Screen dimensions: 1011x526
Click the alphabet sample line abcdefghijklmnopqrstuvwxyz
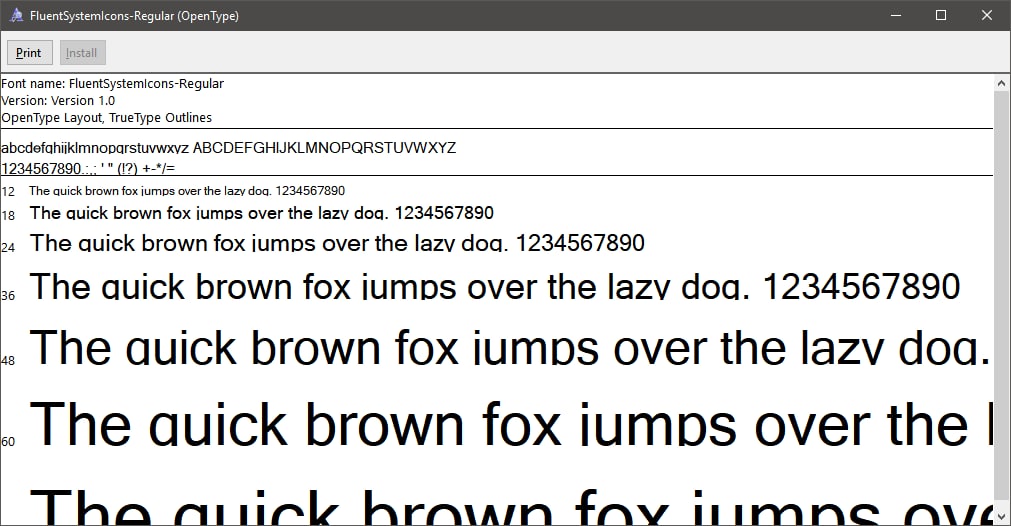[x=228, y=148]
